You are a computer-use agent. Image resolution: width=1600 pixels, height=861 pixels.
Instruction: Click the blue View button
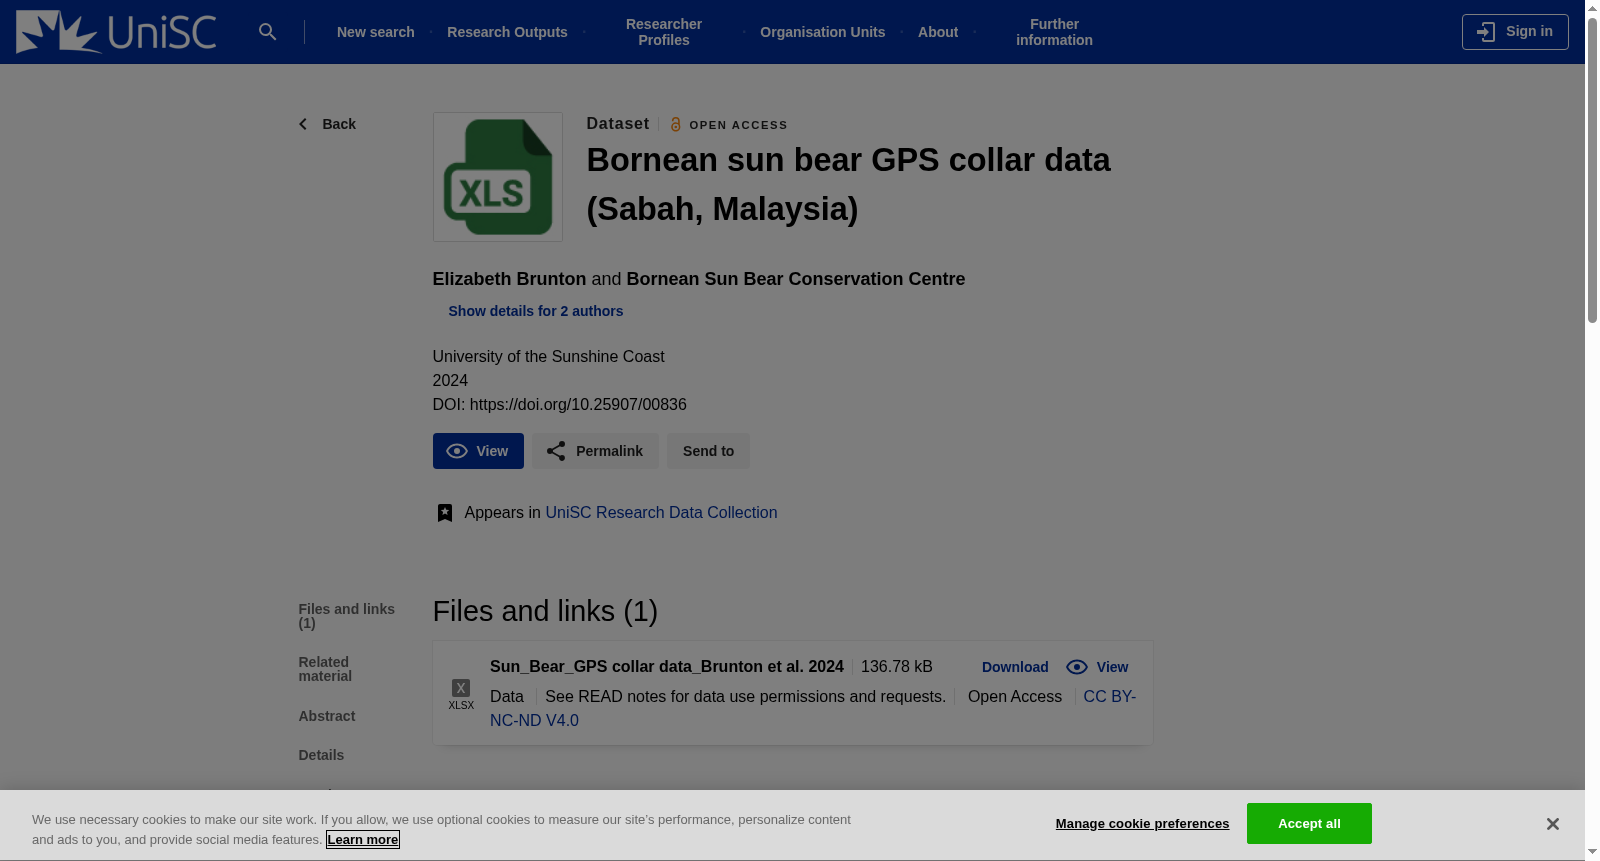point(478,451)
